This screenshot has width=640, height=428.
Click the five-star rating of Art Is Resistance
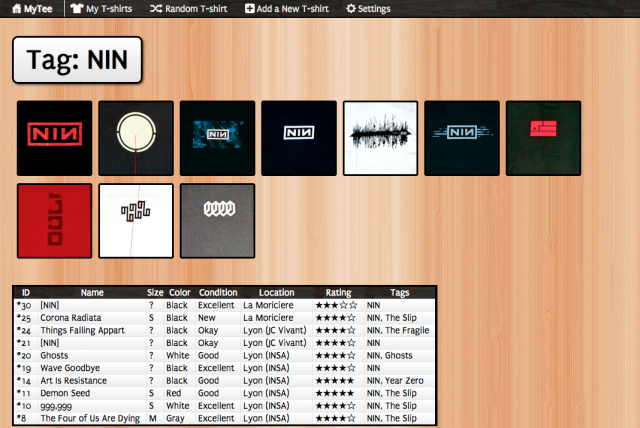[x=335, y=381]
